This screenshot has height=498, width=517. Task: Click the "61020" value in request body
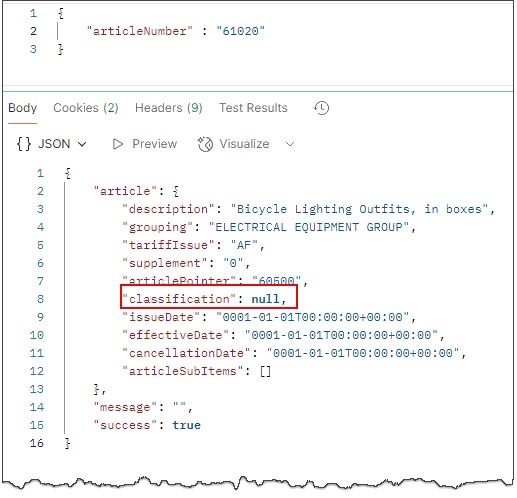pyautogui.click(x=240, y=31)
